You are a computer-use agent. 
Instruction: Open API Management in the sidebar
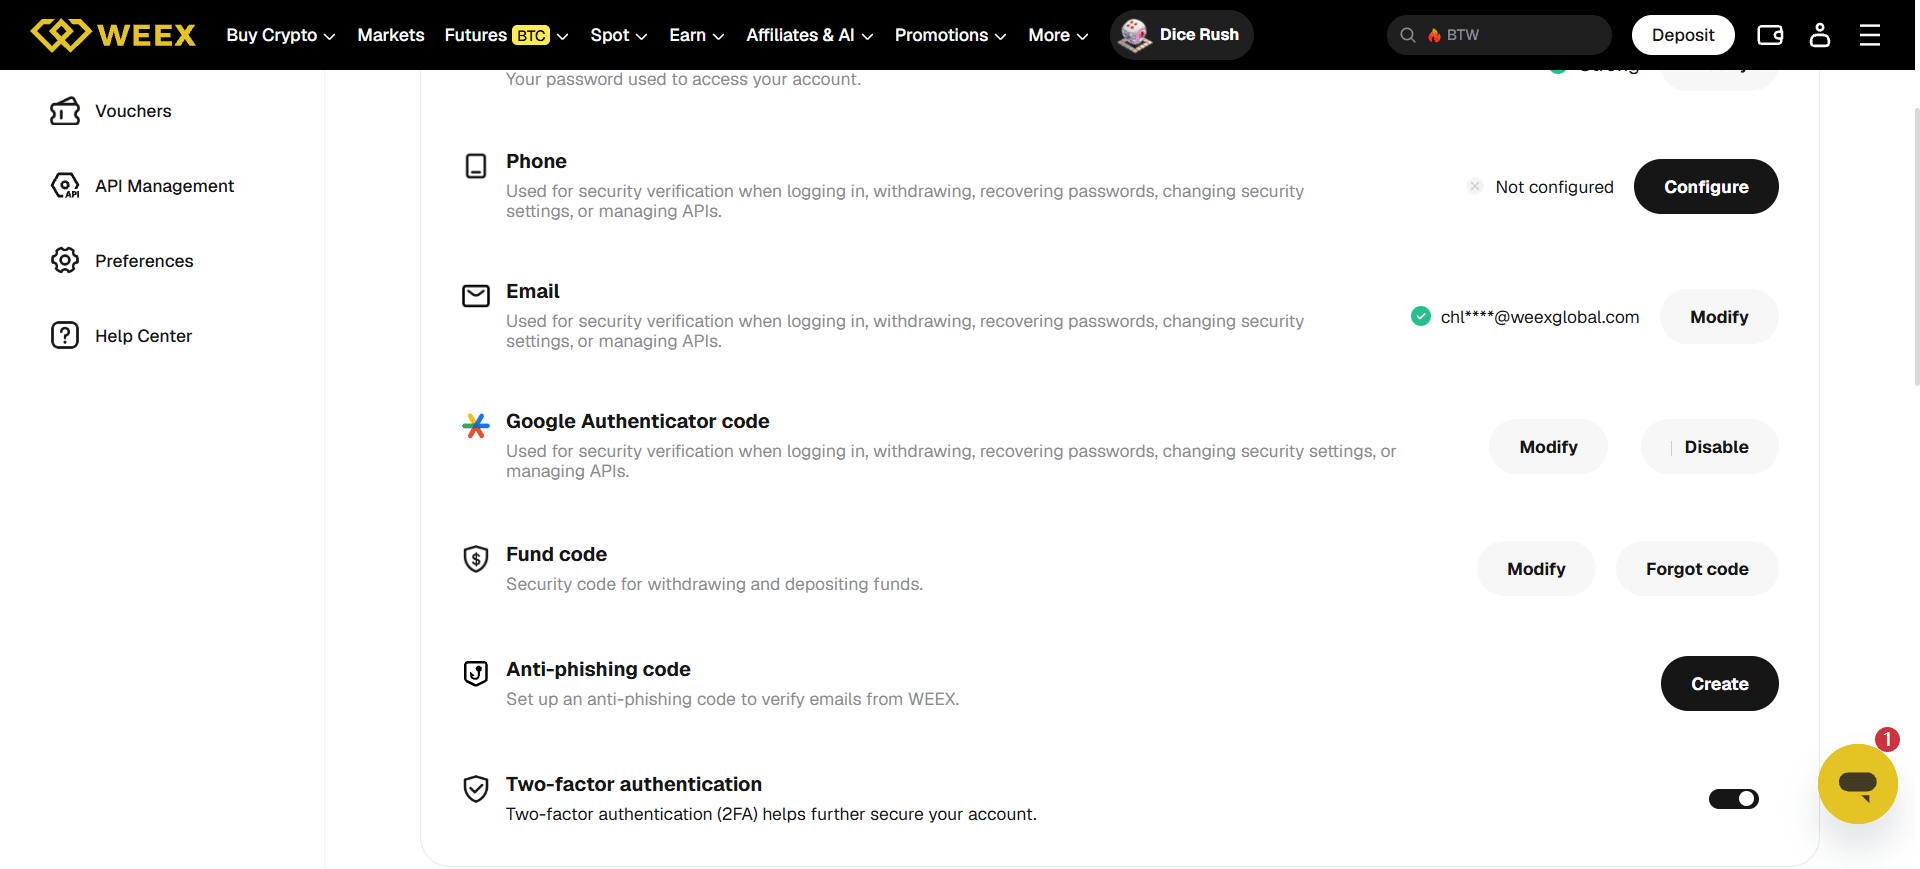(165, 186)
